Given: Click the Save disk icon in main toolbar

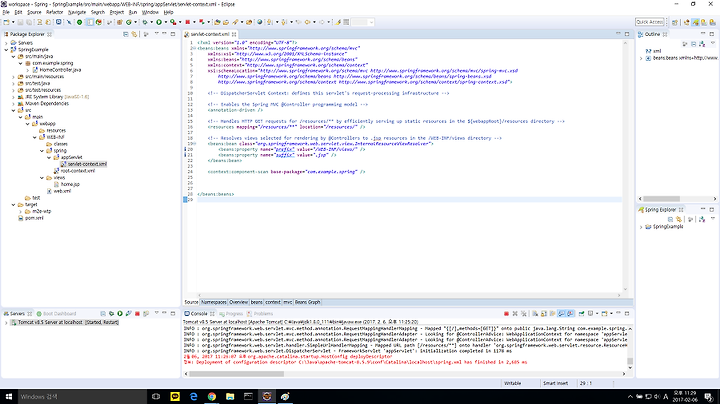Looking at the screenshot, I should (20, 22).
